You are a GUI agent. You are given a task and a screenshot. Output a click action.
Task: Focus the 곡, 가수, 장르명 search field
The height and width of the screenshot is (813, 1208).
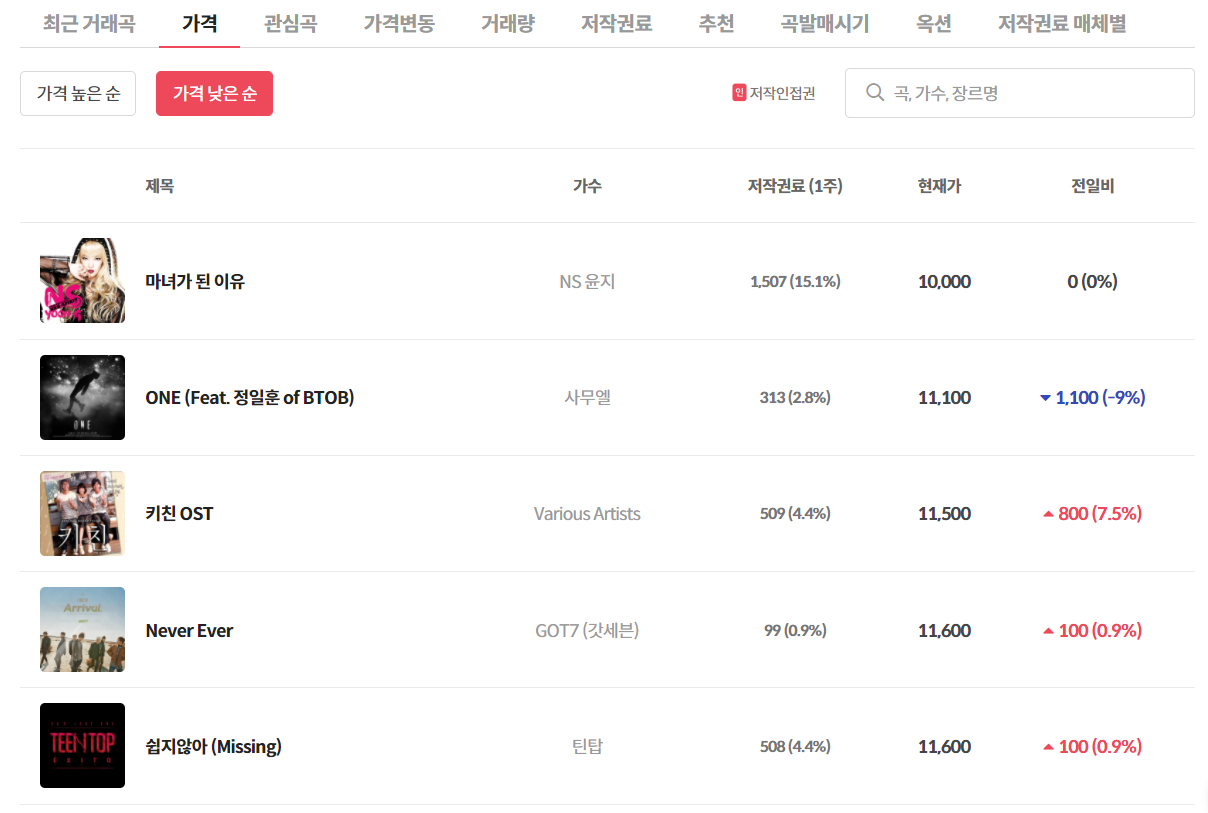click(1020, 93)
